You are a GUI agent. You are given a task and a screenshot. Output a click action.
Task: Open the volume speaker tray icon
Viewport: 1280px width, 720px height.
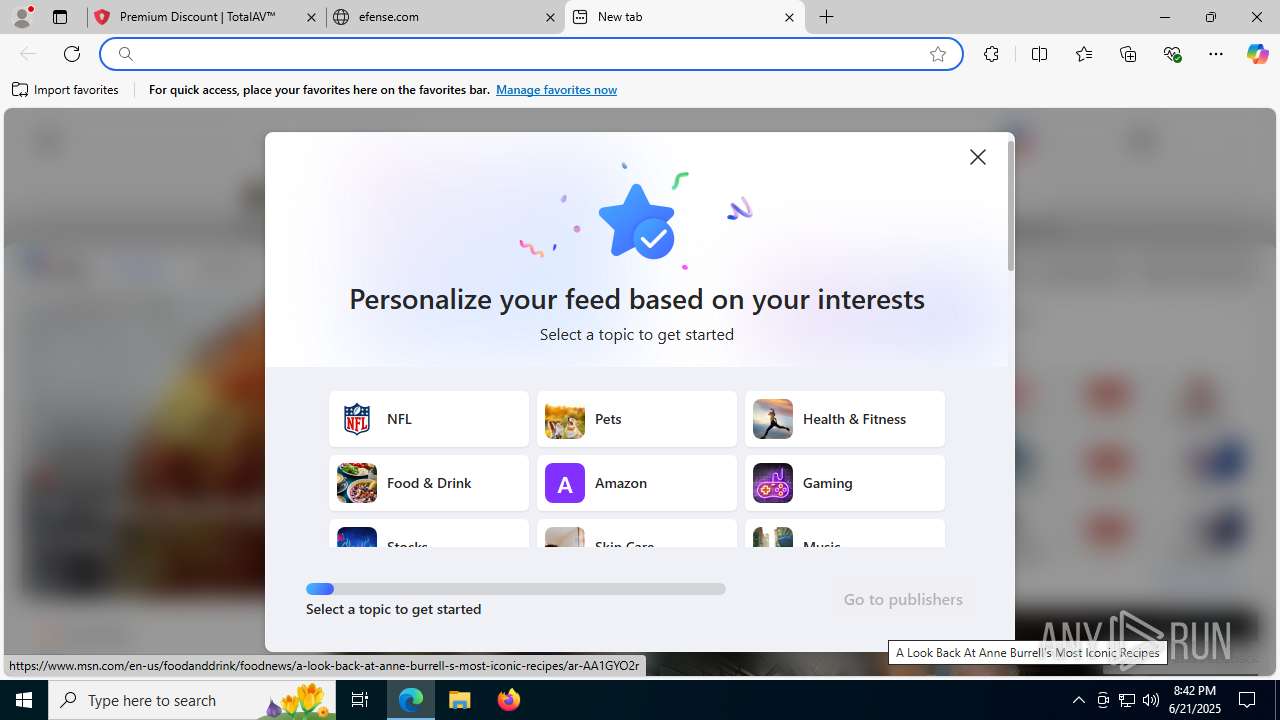click(1151, 700)
